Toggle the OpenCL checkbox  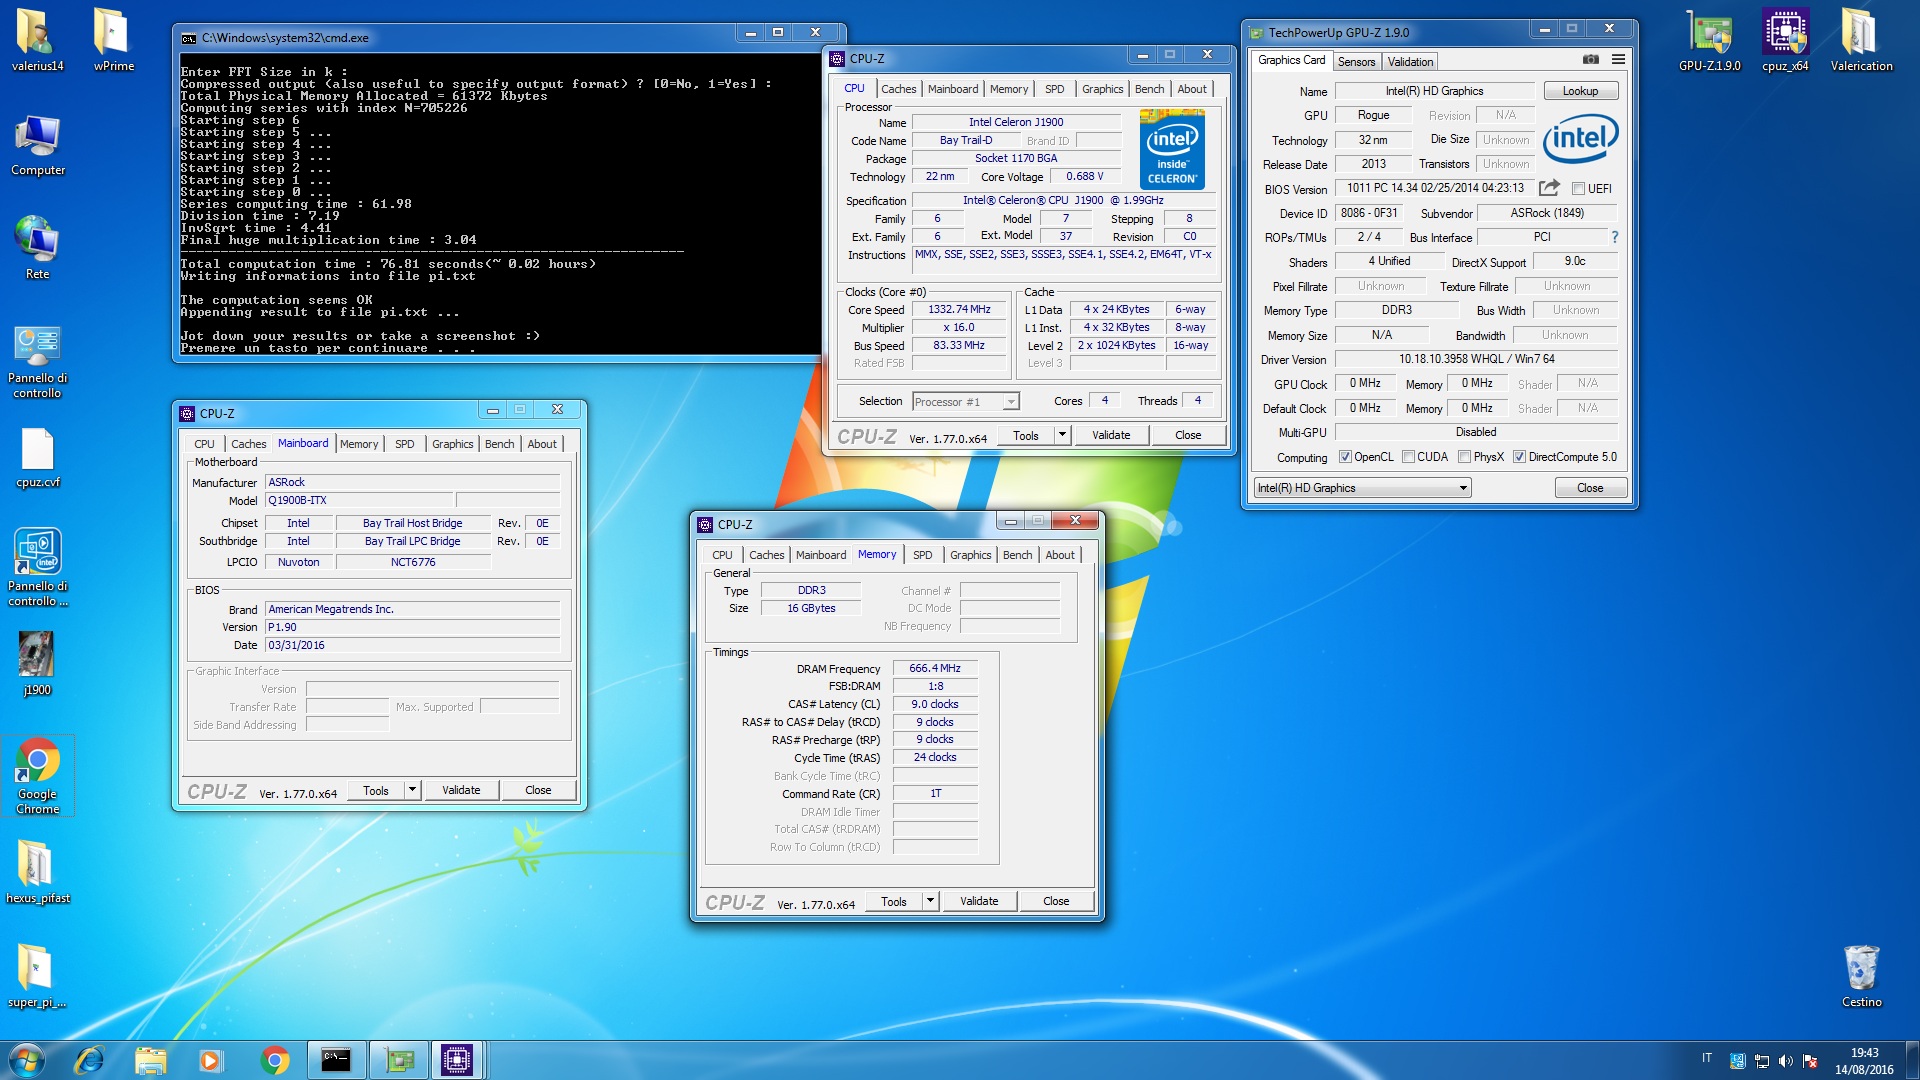[x=1345, y=457]
